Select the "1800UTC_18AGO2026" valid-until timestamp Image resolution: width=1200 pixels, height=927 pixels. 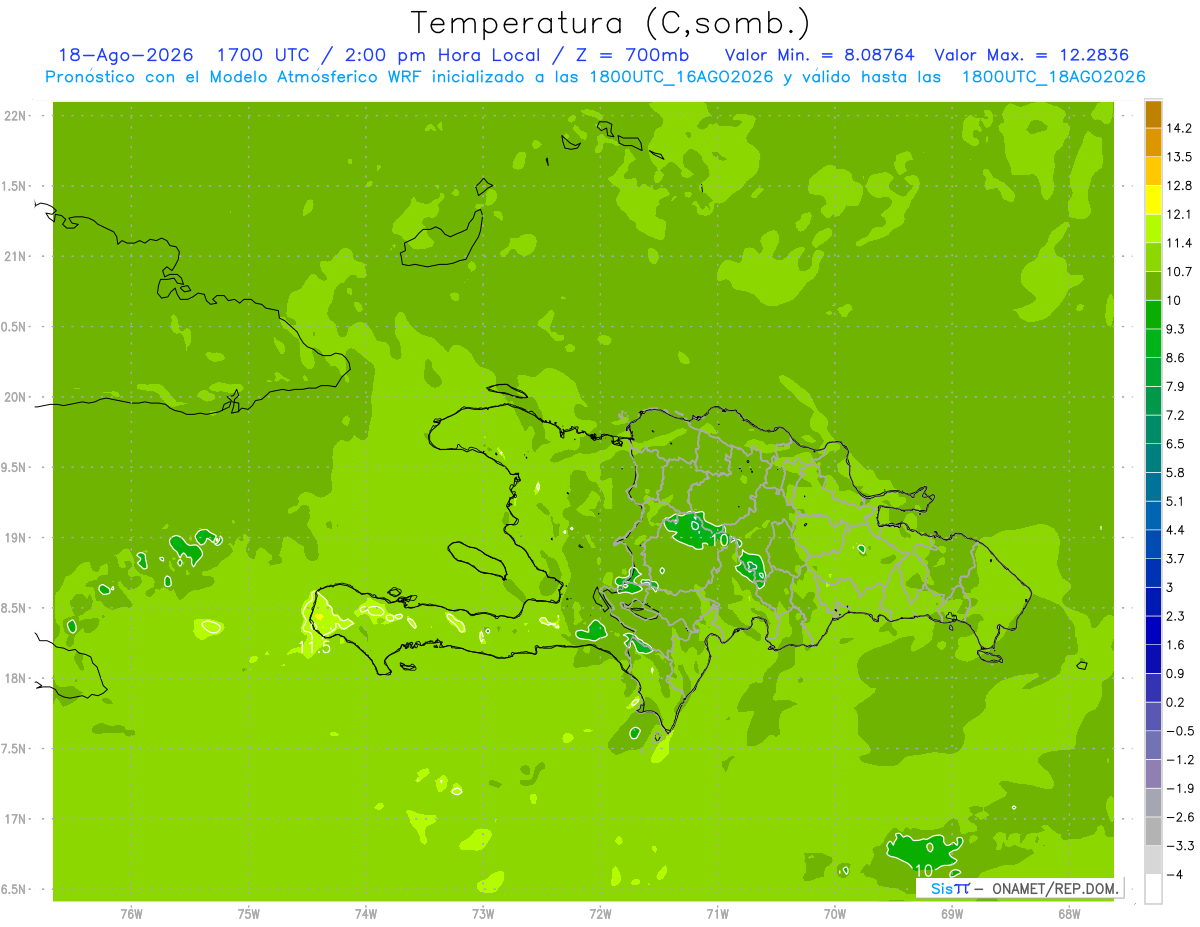(x=1053, y=77)
